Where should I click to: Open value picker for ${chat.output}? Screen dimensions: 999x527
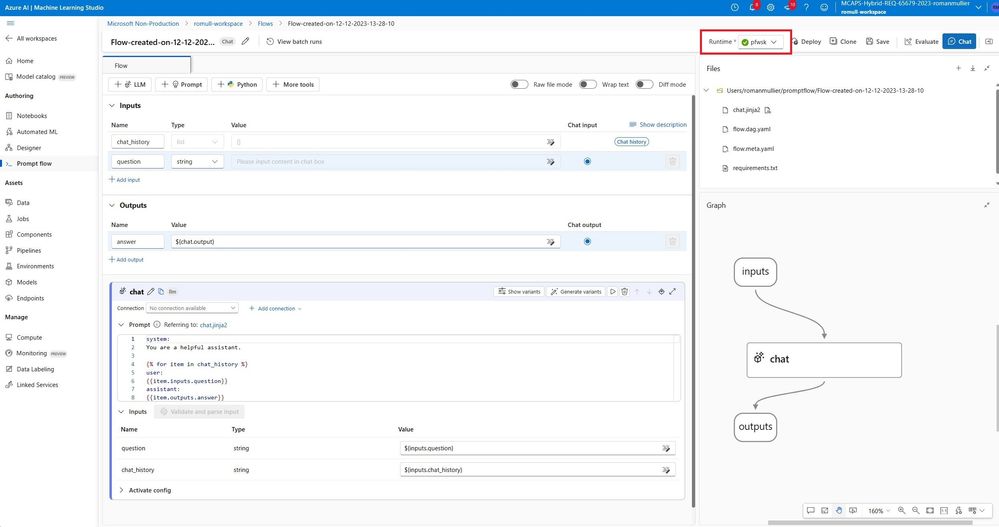[x=550, y=242]
